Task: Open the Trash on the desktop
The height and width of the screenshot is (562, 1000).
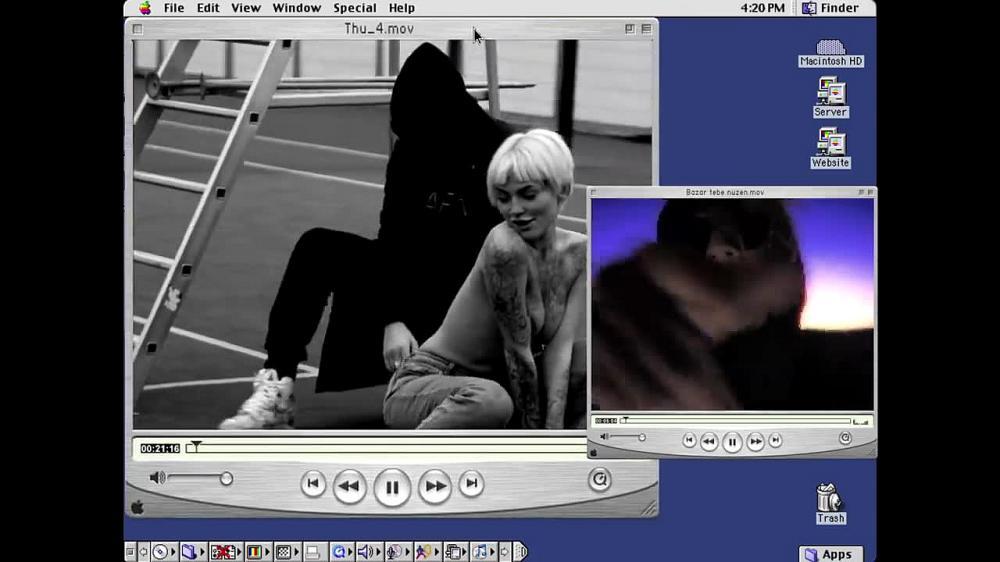Action: pyautogui.click(x=830, y=502)
